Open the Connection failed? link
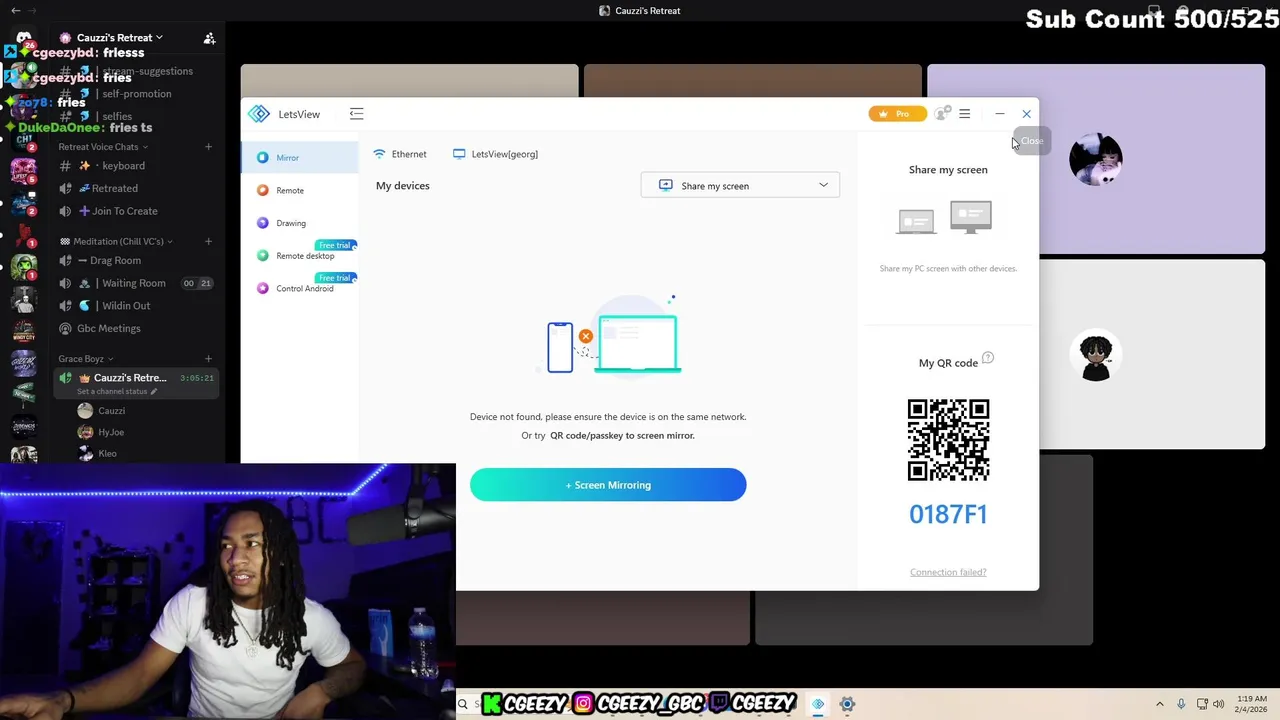1280x720 pixels. [948, 572]
